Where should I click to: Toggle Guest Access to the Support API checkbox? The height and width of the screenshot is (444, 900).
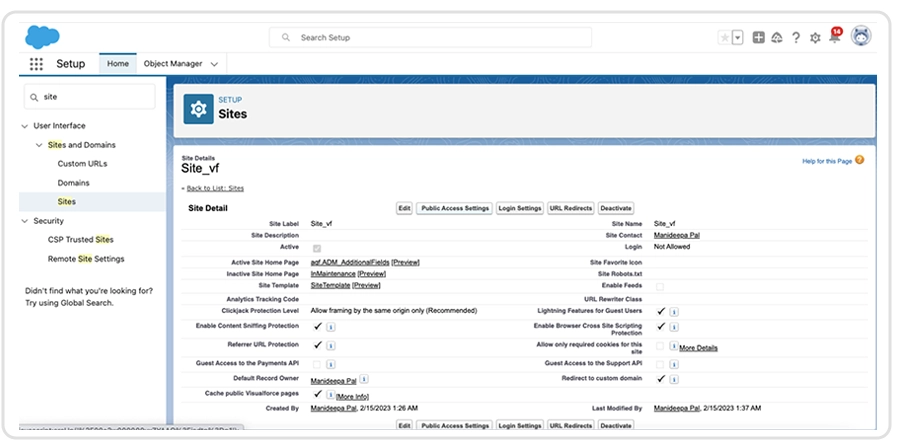coord(660,363)
